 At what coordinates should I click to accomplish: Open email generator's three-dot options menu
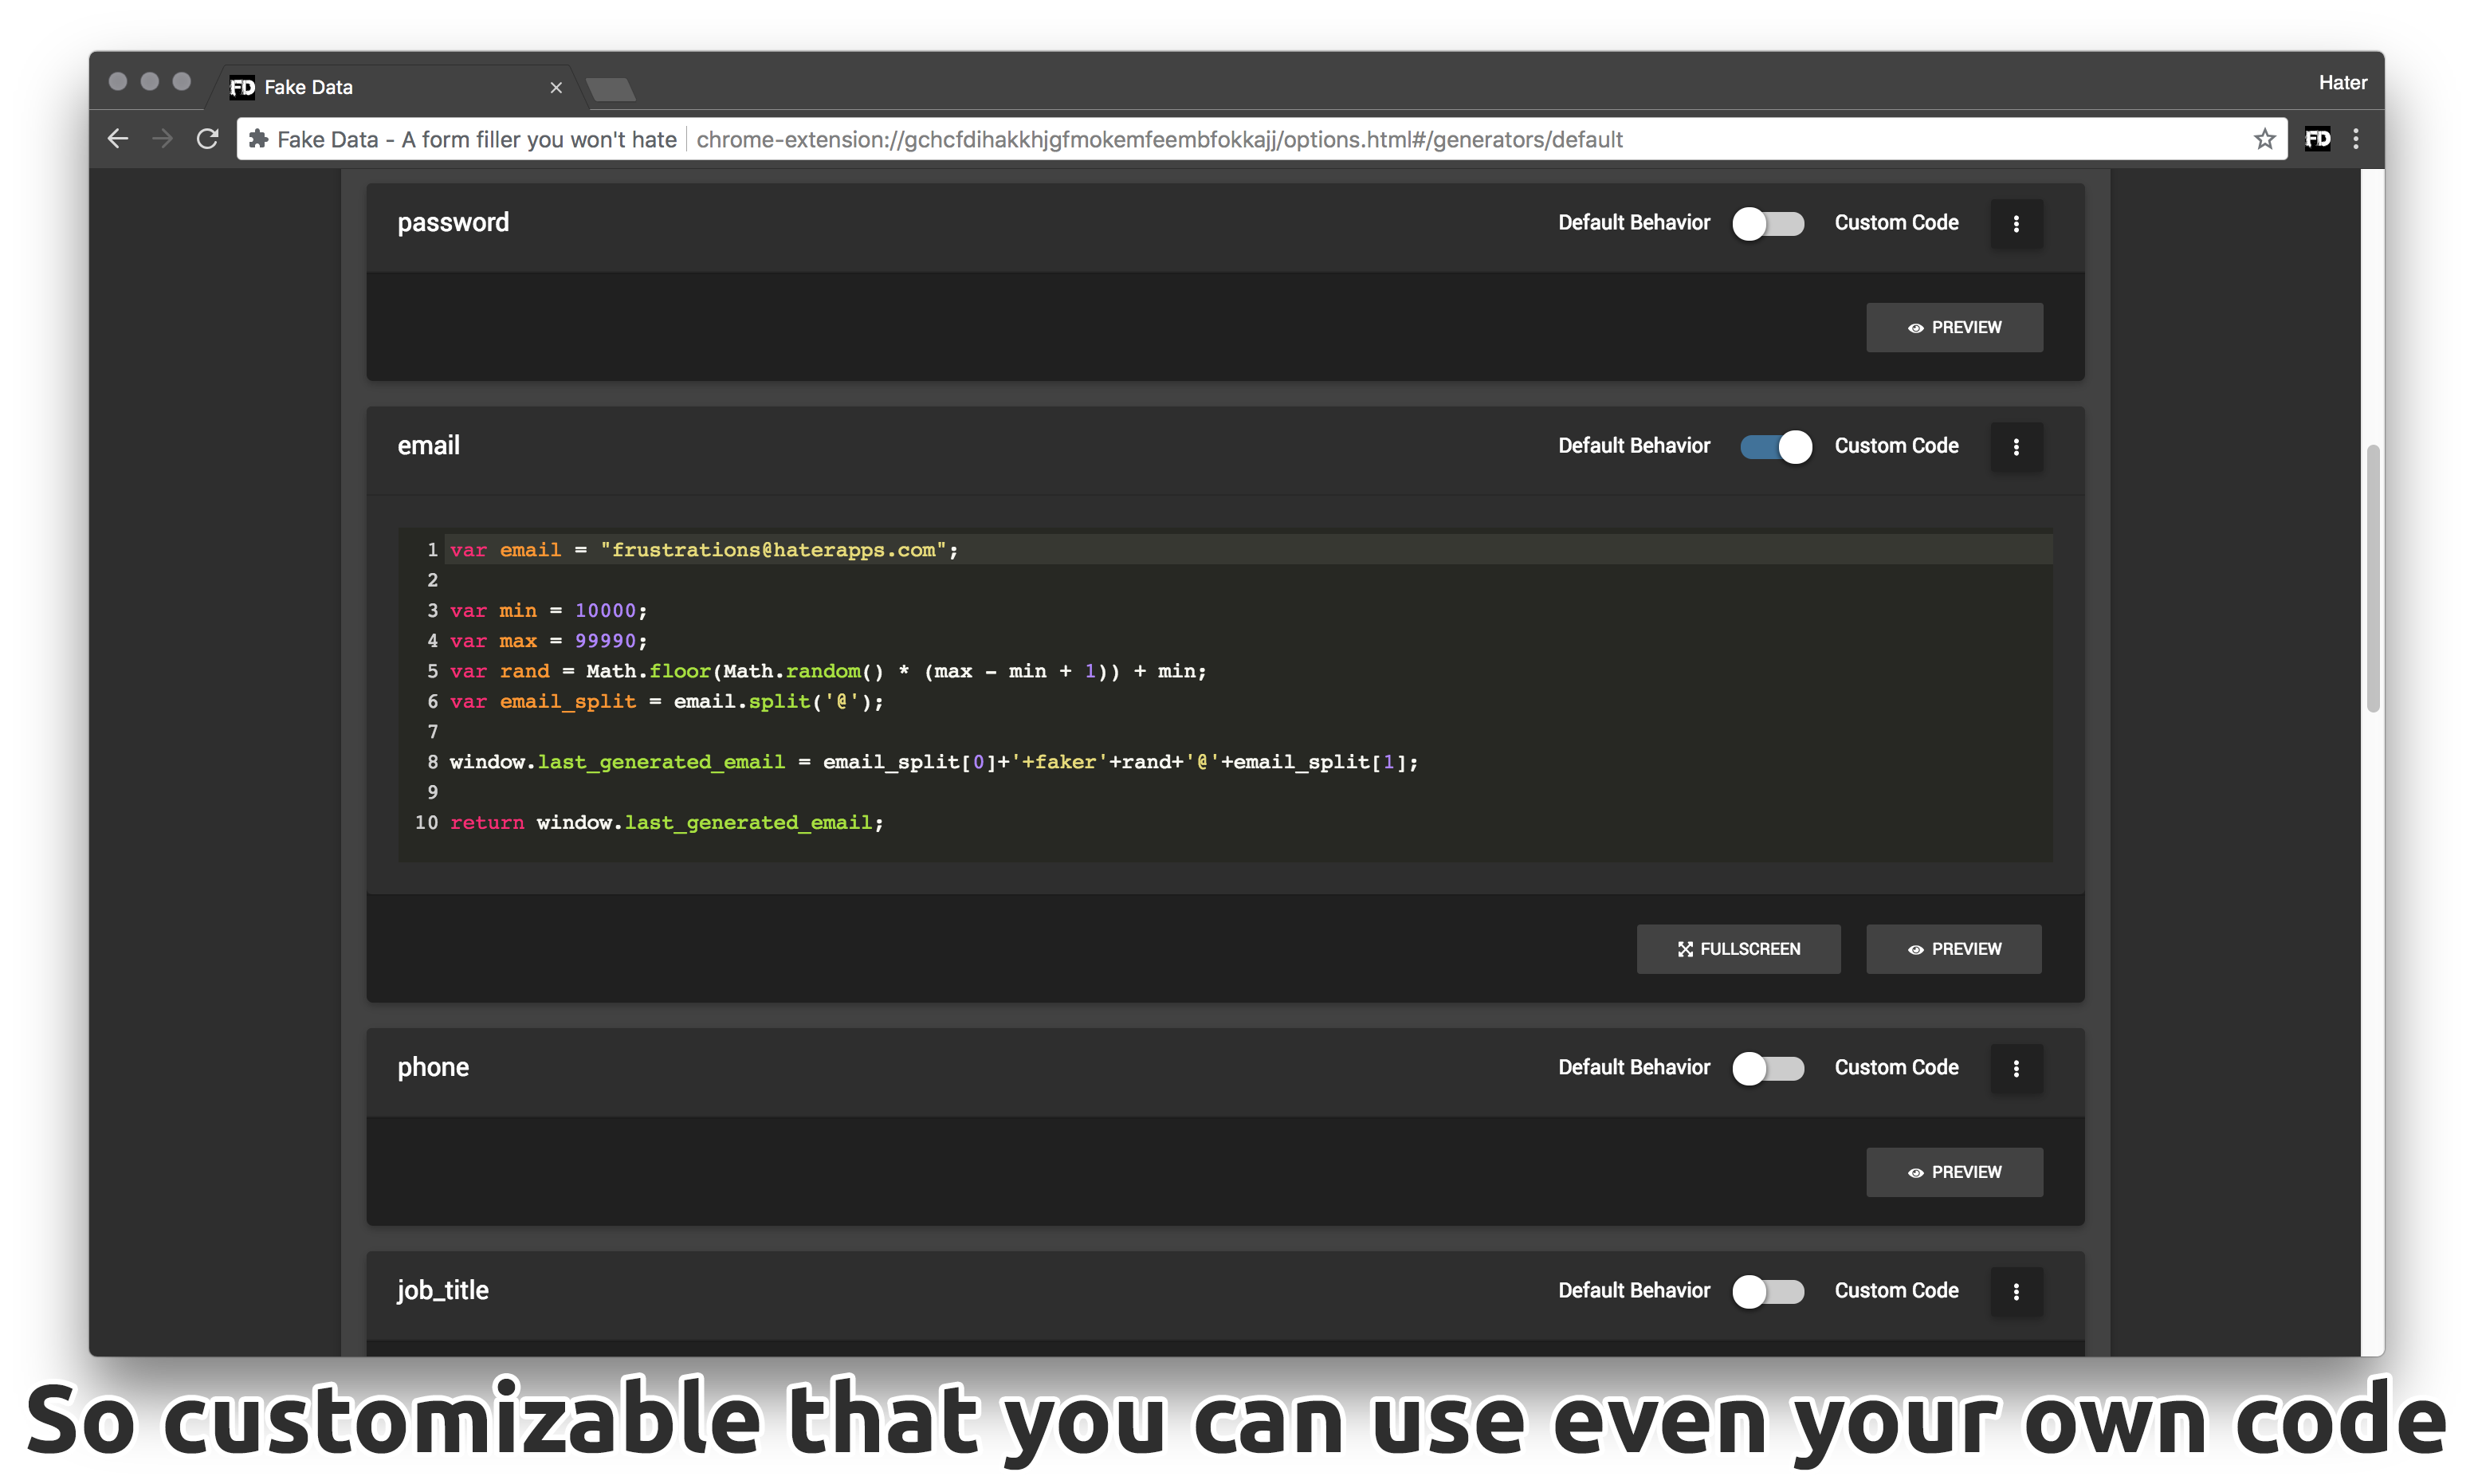[2016, 447]
